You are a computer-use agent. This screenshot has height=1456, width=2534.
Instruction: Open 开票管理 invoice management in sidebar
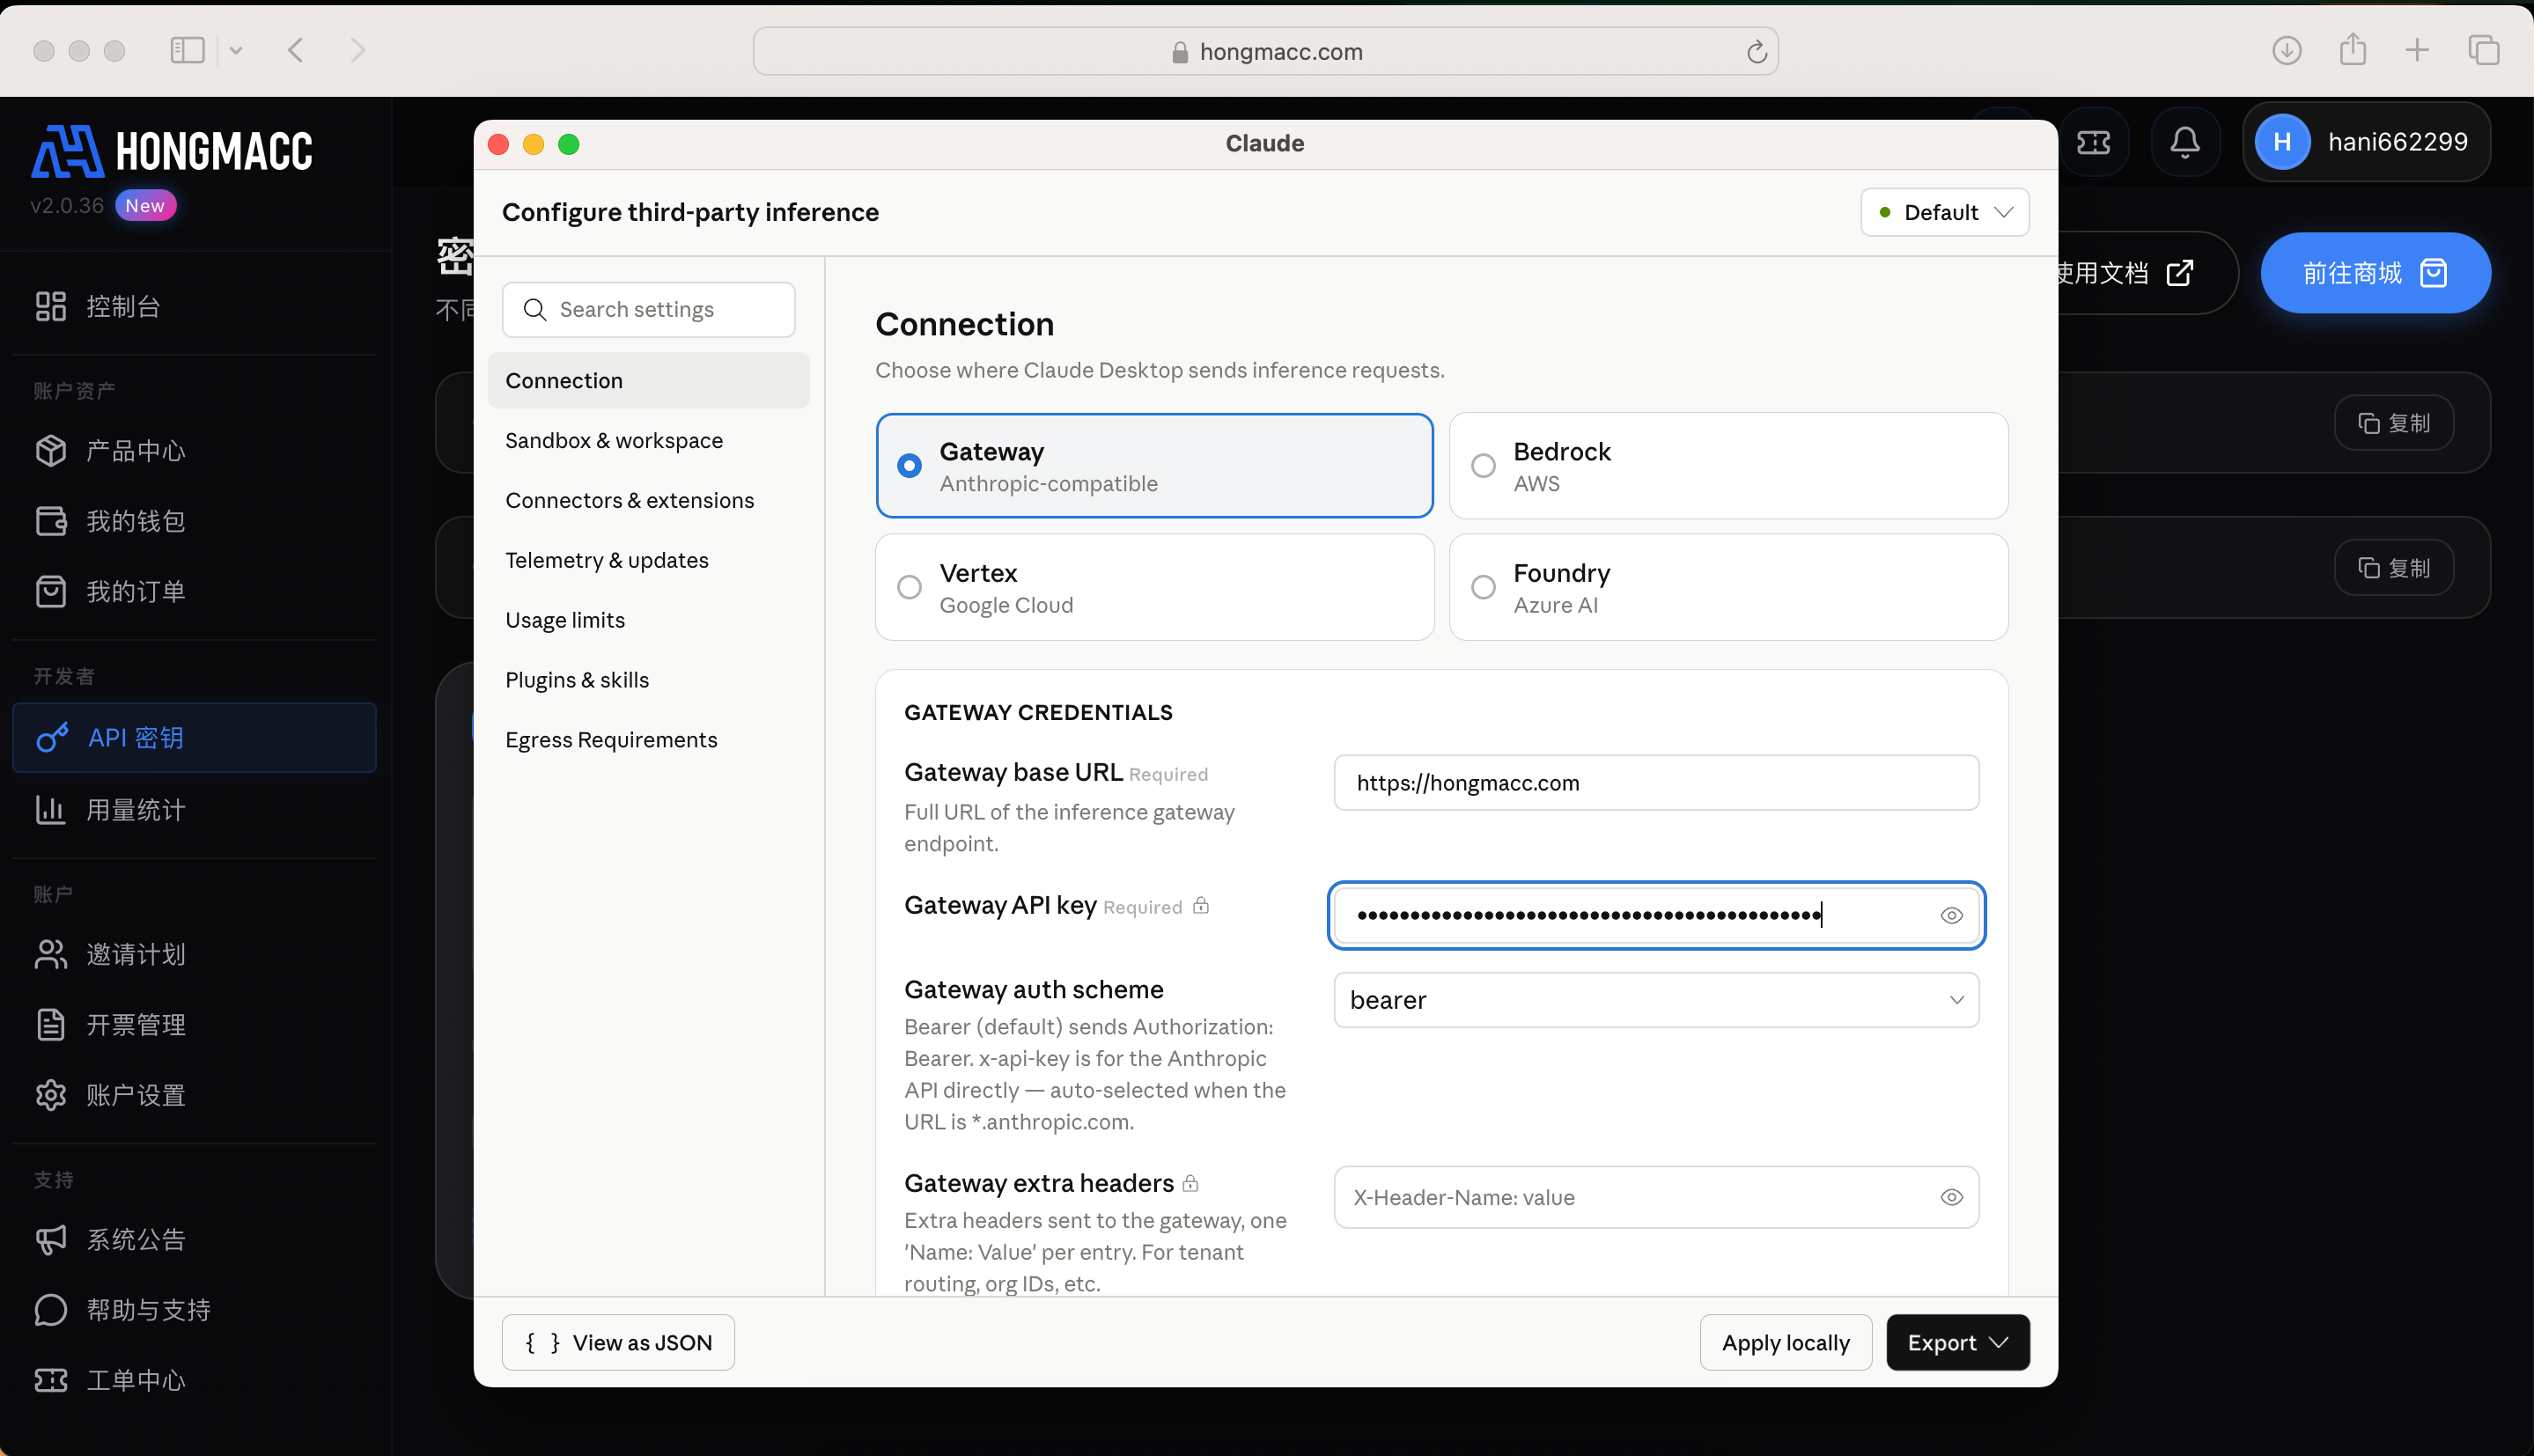coord(194,1025)
